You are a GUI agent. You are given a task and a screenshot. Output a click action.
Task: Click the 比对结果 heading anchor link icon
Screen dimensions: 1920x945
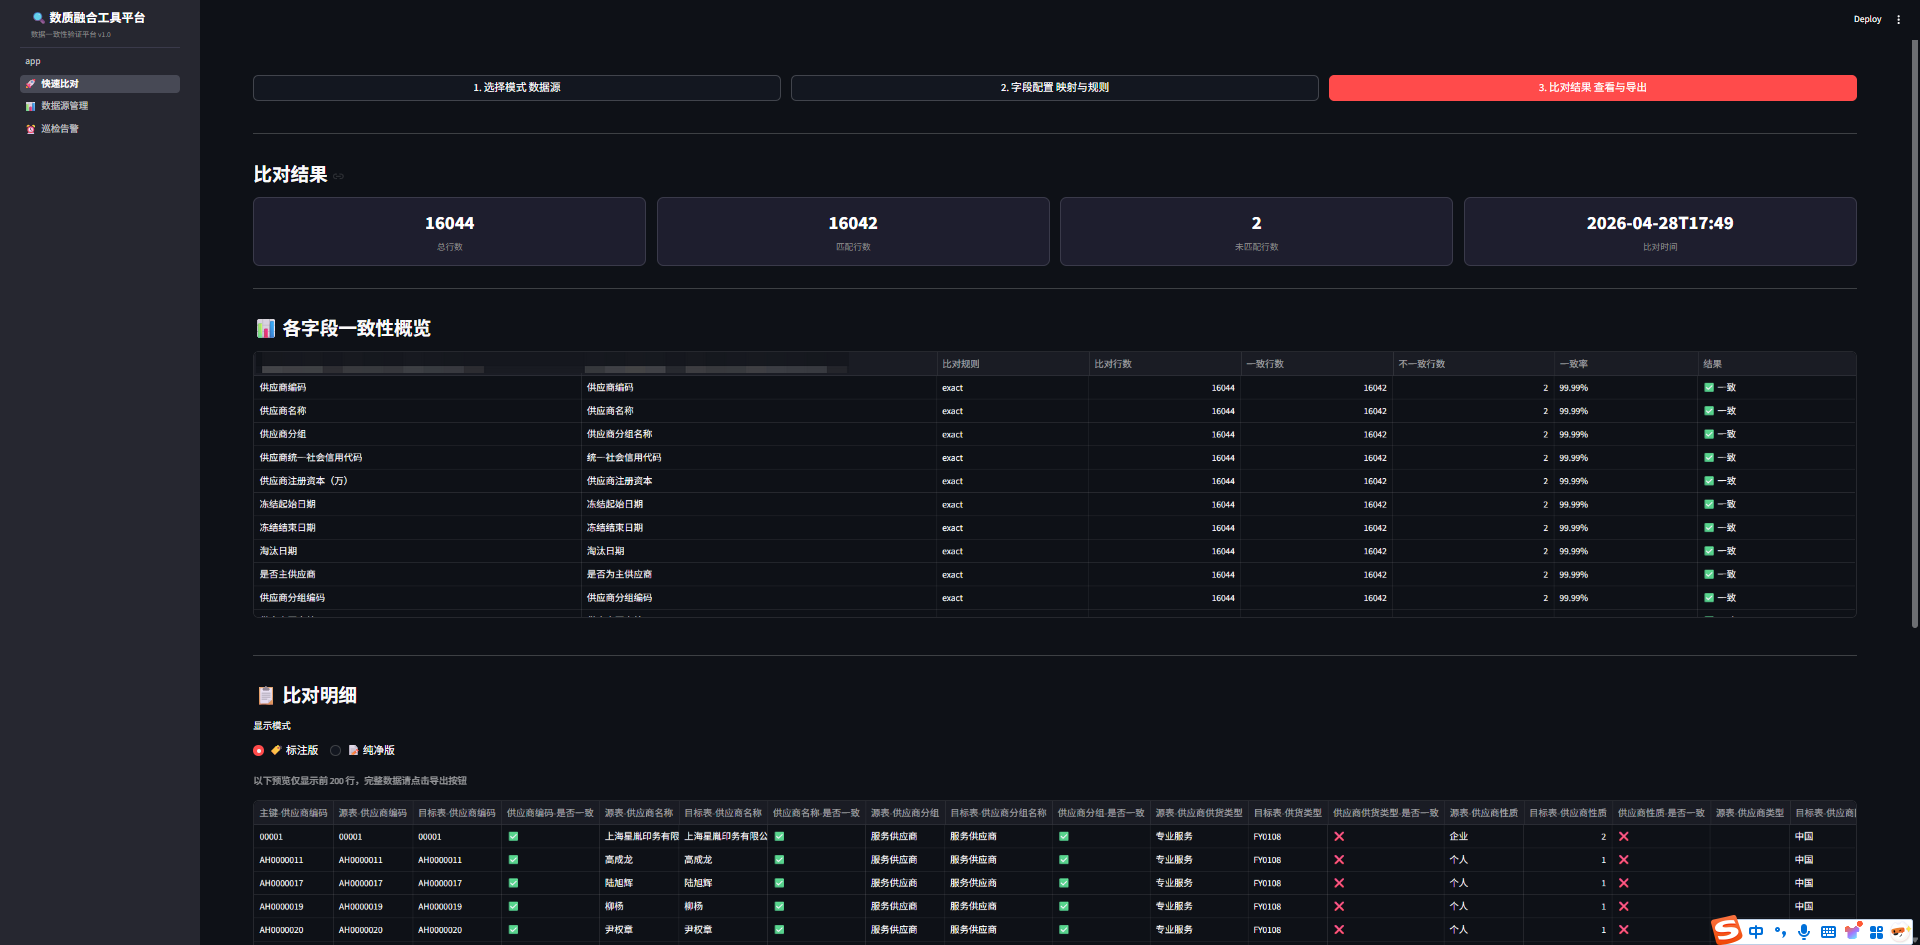pyautogui.click(x=340, y=176)
